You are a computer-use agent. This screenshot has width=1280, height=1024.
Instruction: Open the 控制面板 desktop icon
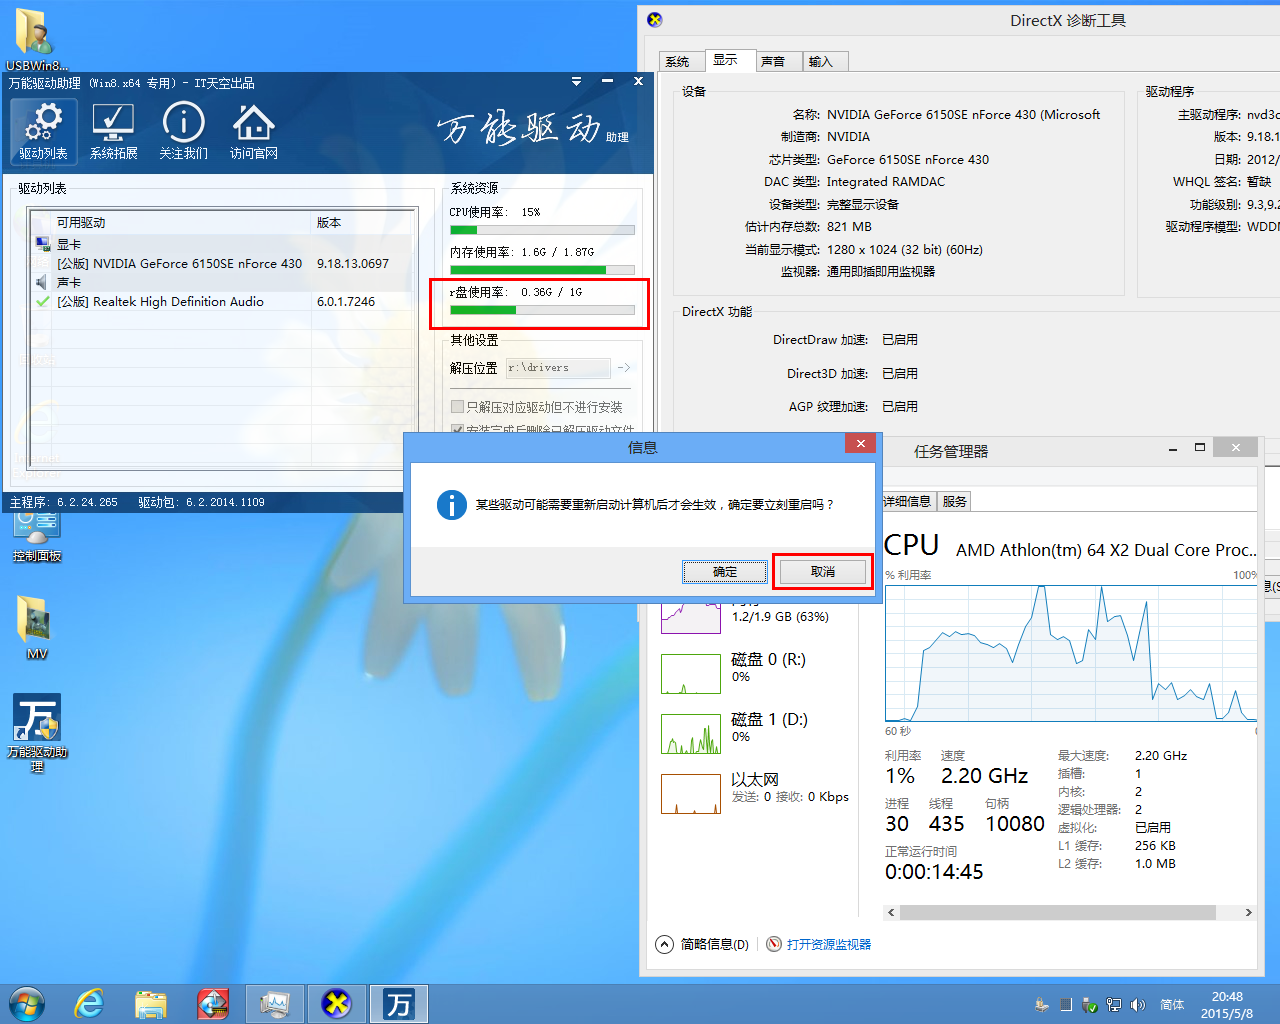36,535
